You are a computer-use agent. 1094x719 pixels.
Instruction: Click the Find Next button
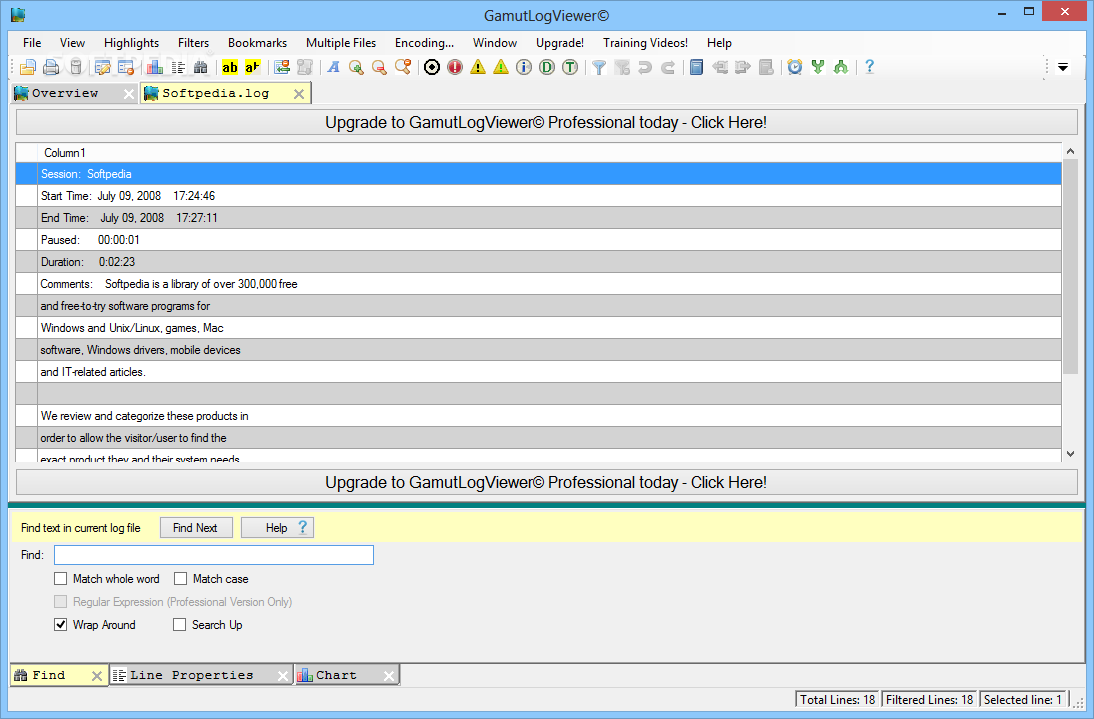tap(195, 528)
